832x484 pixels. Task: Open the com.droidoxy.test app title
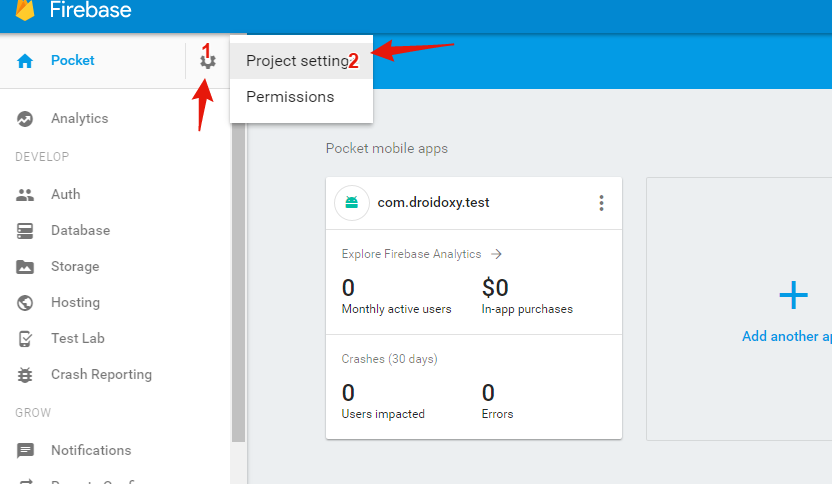(x=433, y=203)
